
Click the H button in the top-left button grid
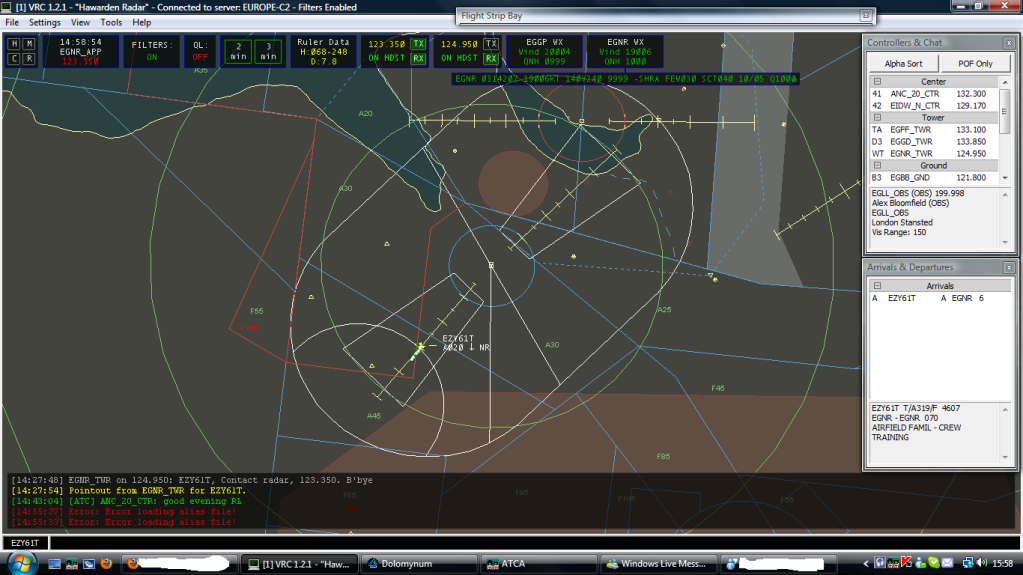pos(14,44)
